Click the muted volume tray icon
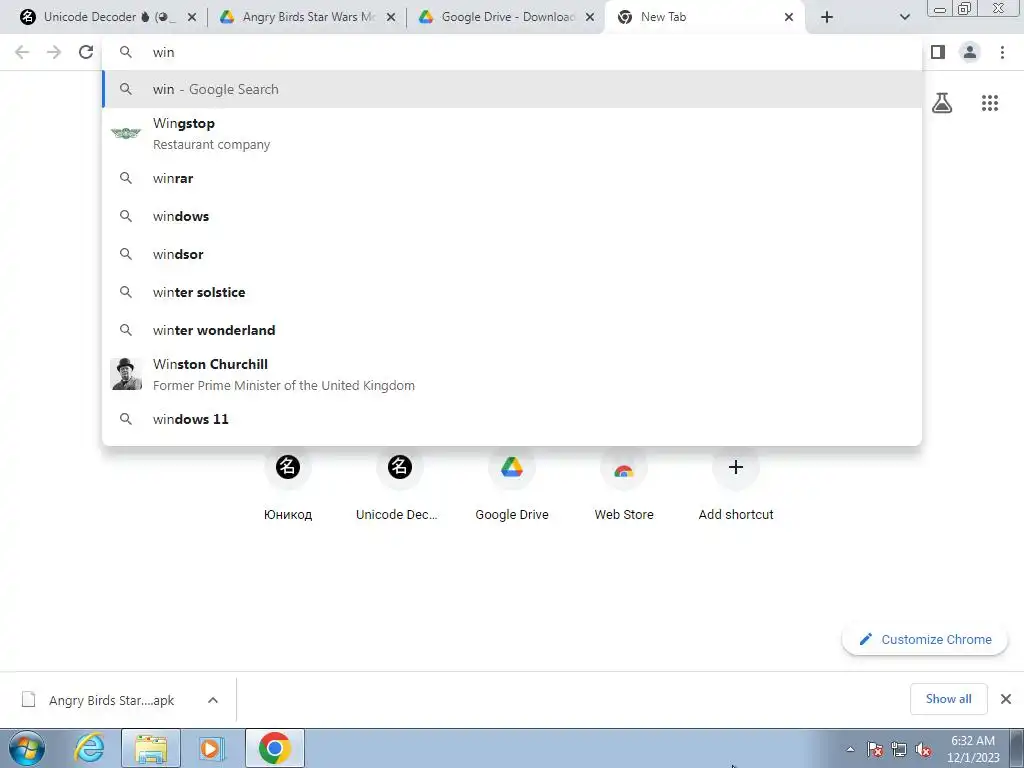The image size is (1024, 768). tap(923, 750)
